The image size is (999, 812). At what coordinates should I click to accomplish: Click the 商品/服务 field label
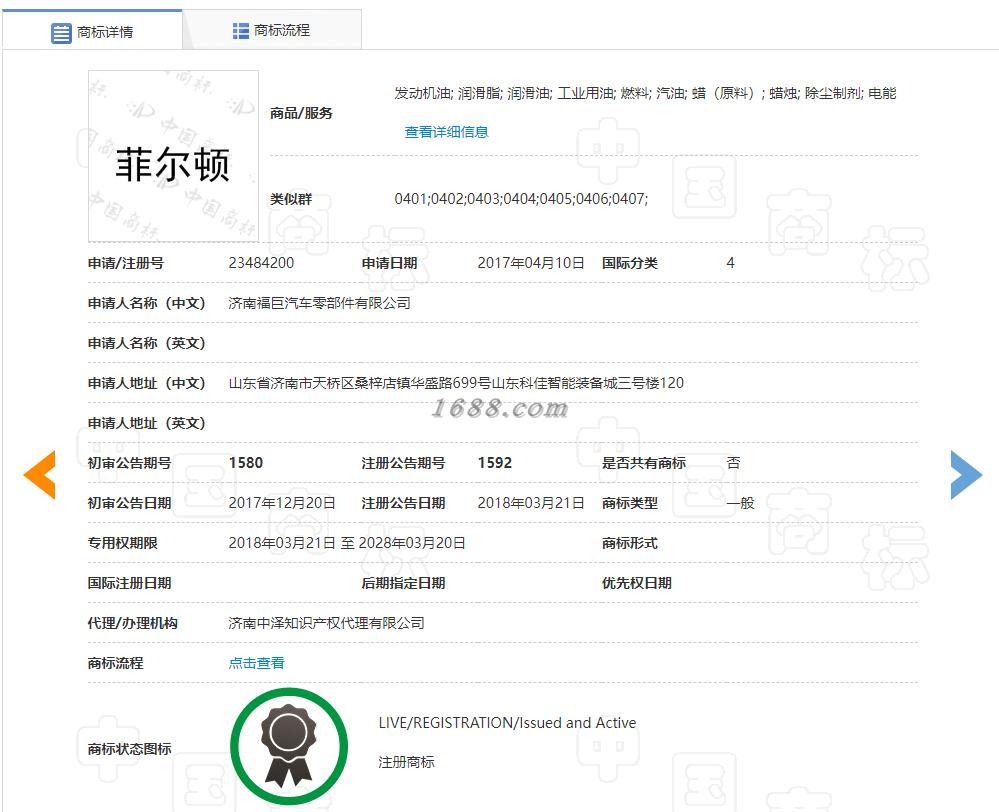(301, 113)
